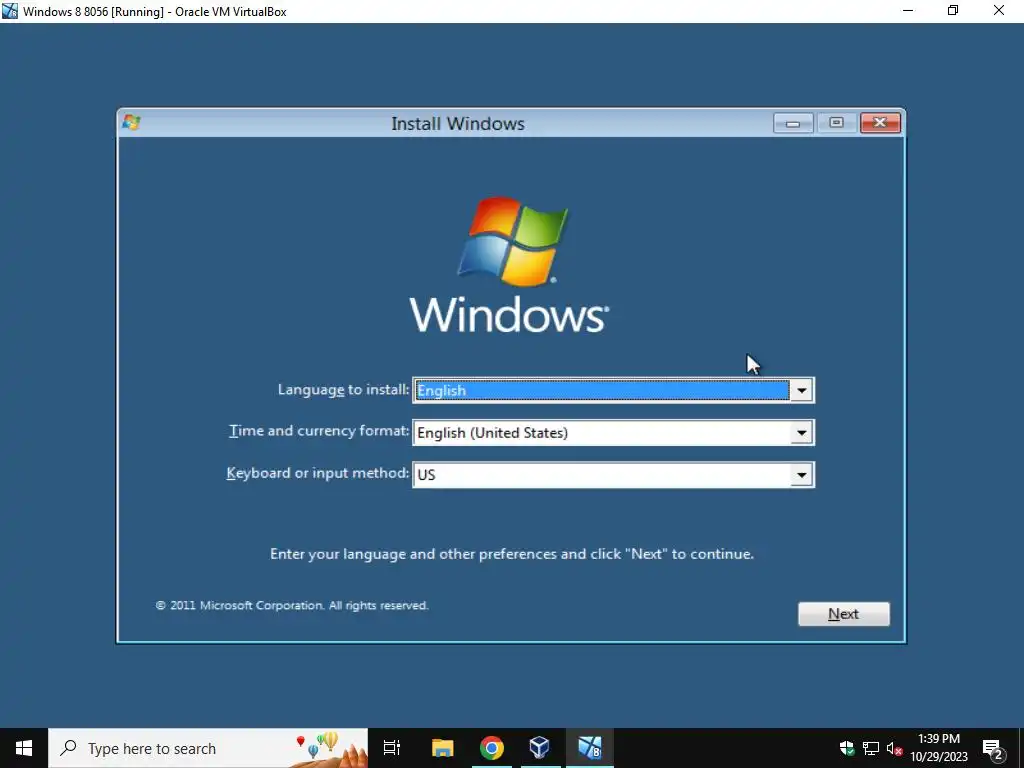
Task: Open File Explorer from the taskbar
Action: coord(442,748)
